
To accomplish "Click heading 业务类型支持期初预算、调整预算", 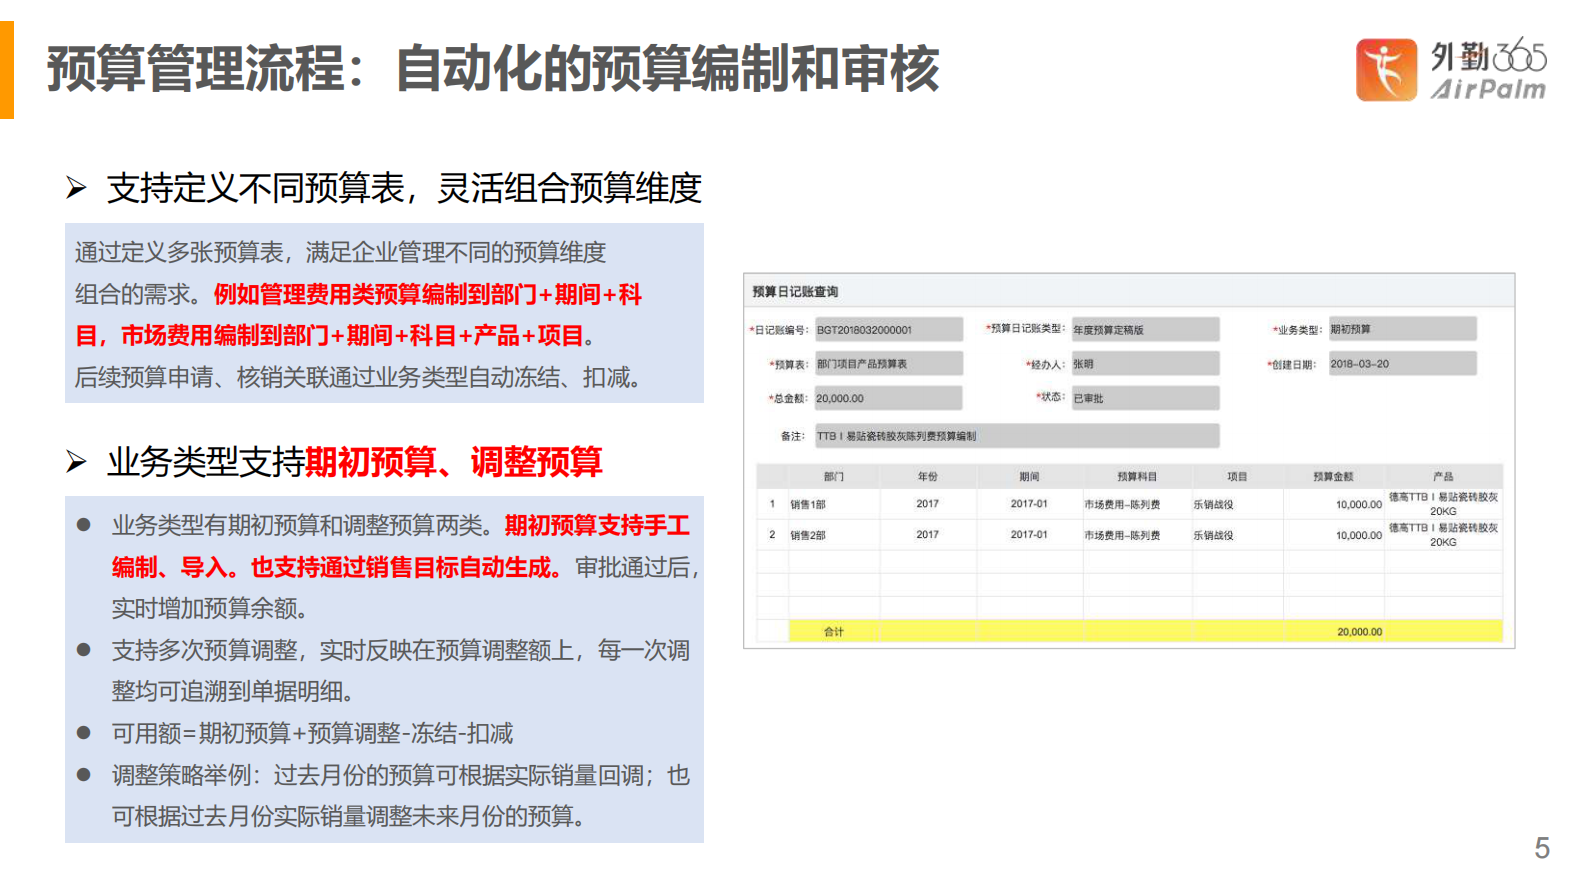I will click(x=354, y=462).
